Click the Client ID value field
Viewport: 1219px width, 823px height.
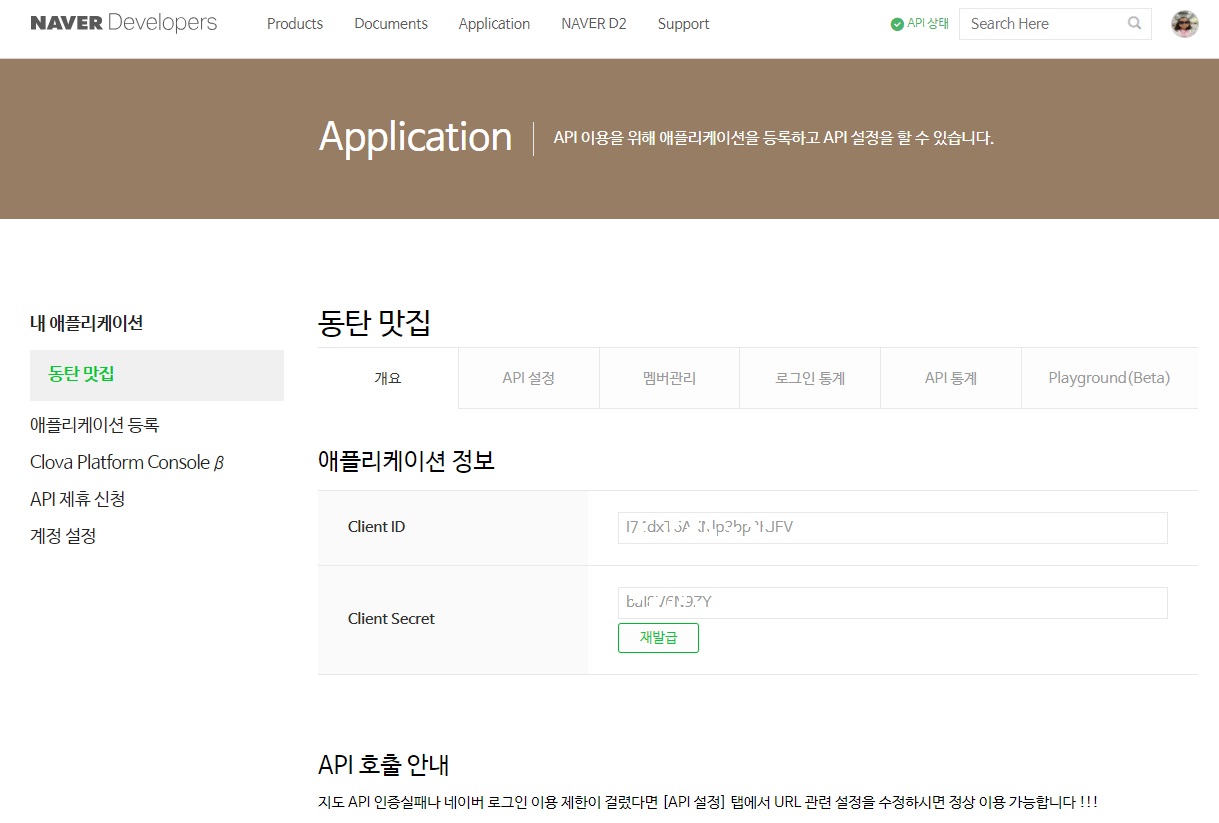[x=893, y=527]
